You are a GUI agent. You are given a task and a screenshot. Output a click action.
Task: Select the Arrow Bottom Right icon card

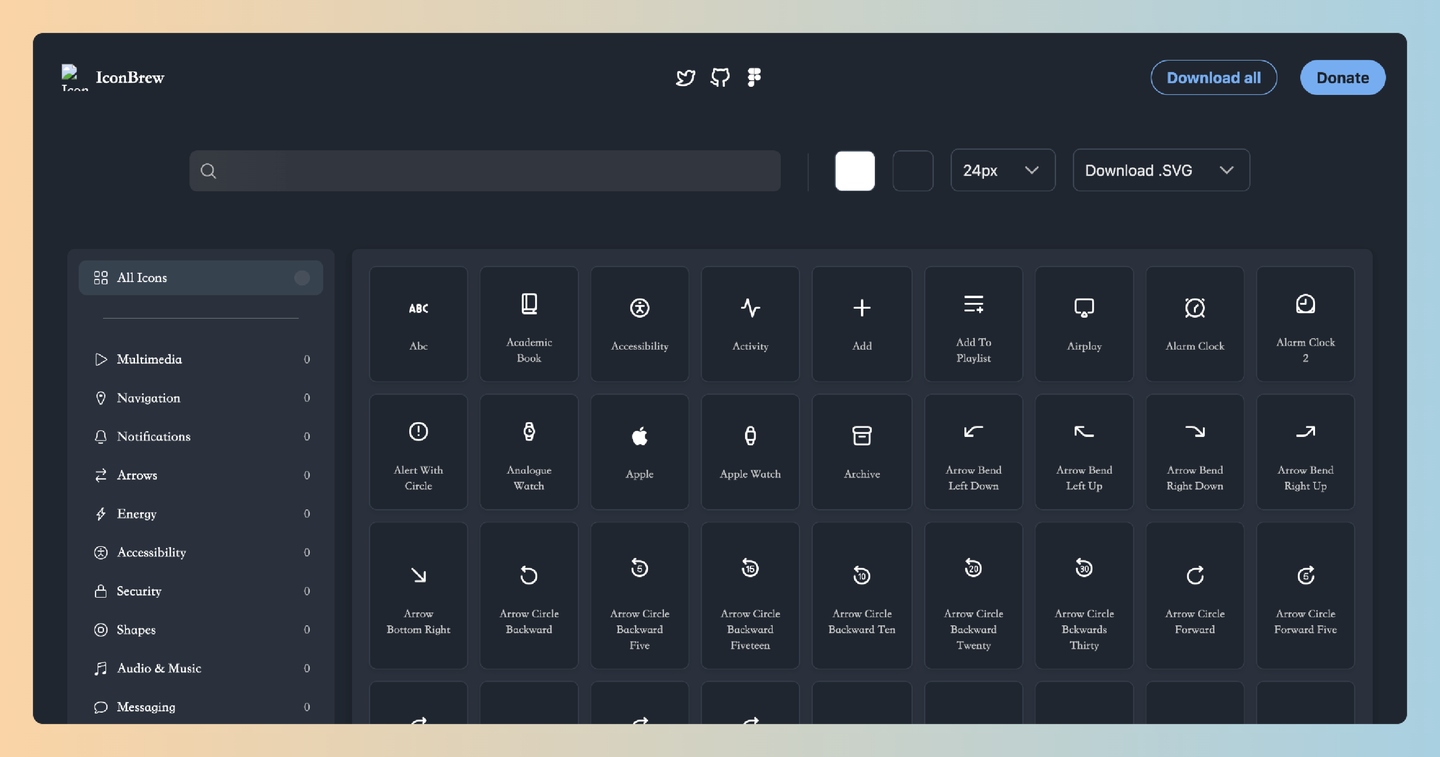418,596
